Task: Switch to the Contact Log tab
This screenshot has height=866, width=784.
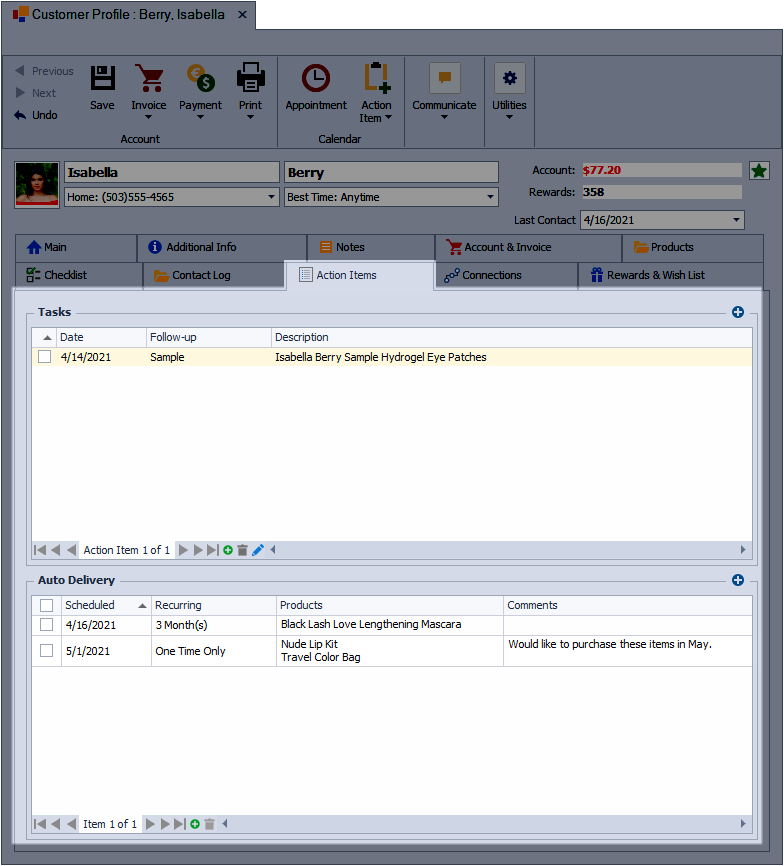Action: [213, 275]
